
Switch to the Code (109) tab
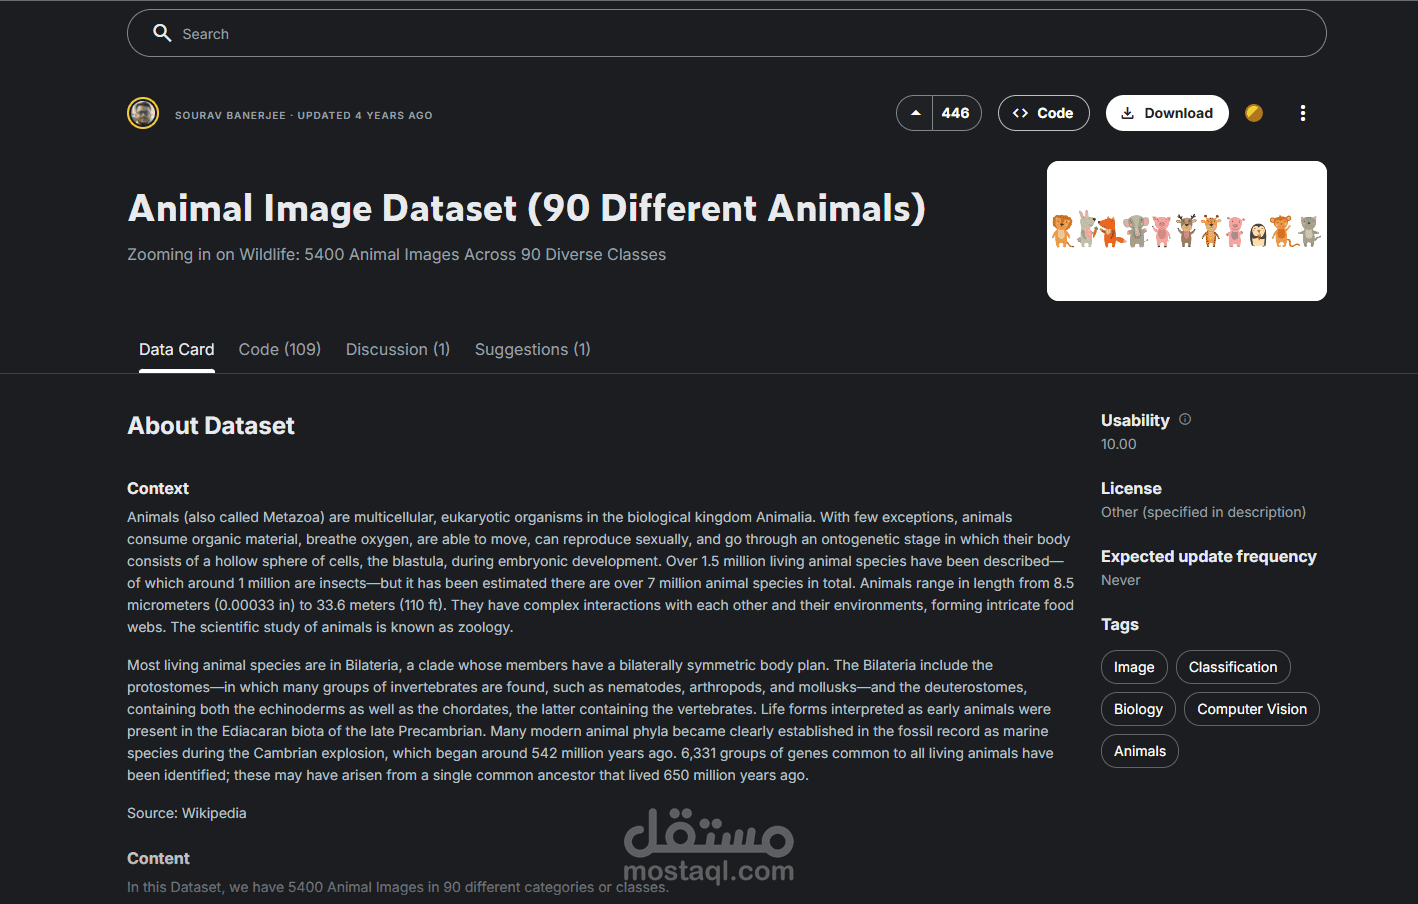click(x=279, y=349)
